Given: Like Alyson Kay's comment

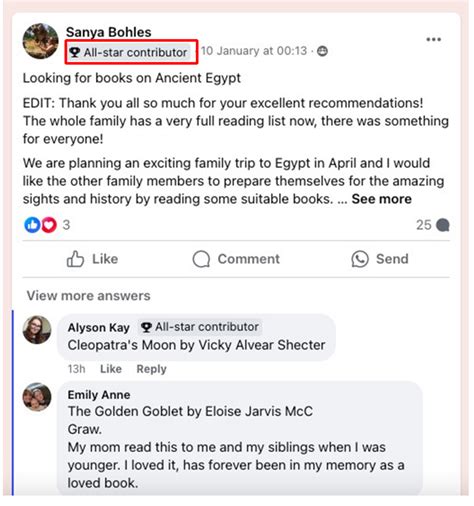Looking at the screenshot, I should (x=111, y=369).
